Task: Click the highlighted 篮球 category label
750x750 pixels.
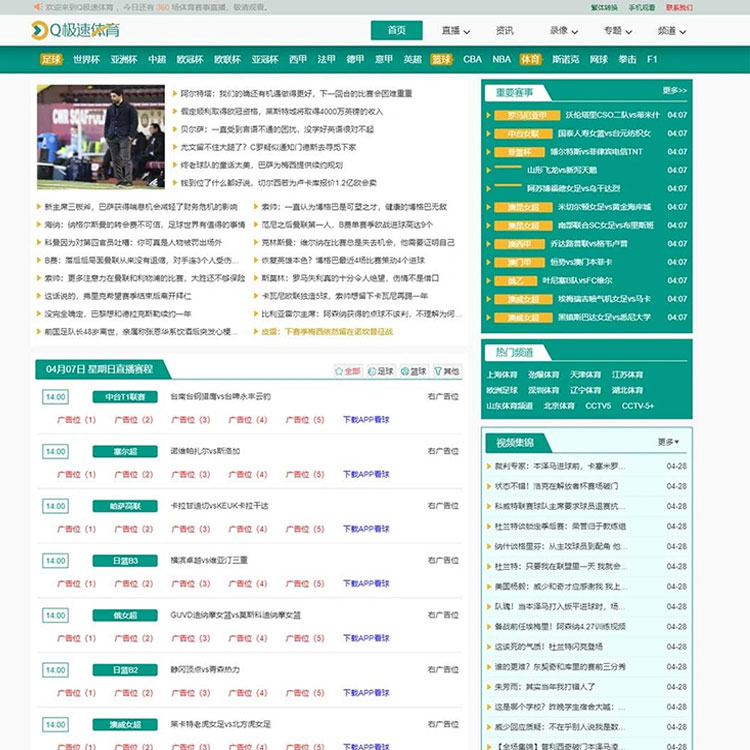Action: (x=441, y=59)
